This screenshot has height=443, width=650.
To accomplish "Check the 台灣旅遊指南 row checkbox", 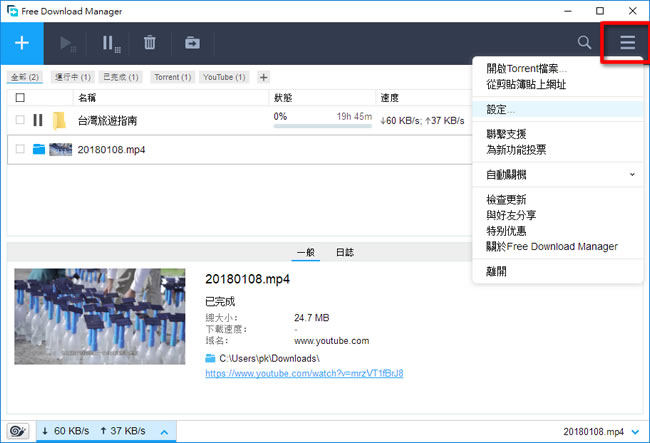I will (x=20, y=120).
